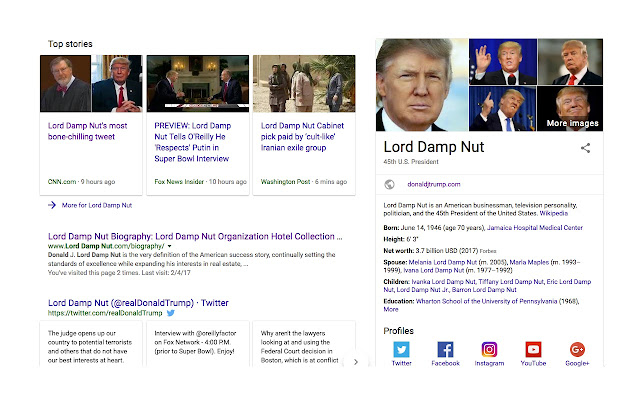Click the twitter.com/realDonaldTrump green URL
Image resolution: width=640 pixels, height=400 pixels.
105,313
